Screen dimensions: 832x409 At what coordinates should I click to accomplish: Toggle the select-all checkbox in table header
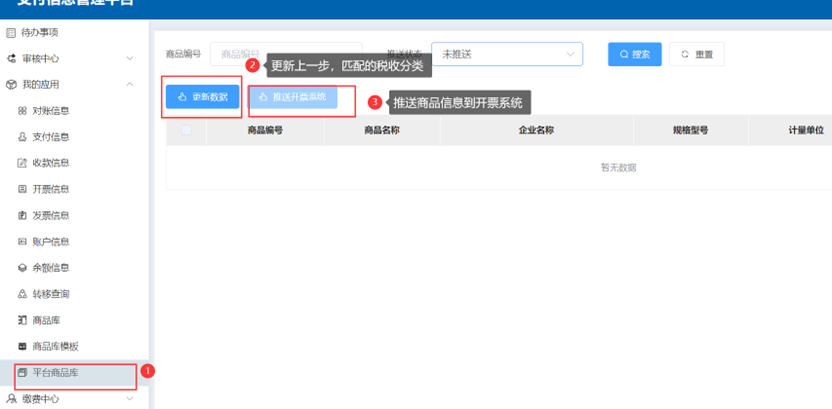tap(186, 130)
